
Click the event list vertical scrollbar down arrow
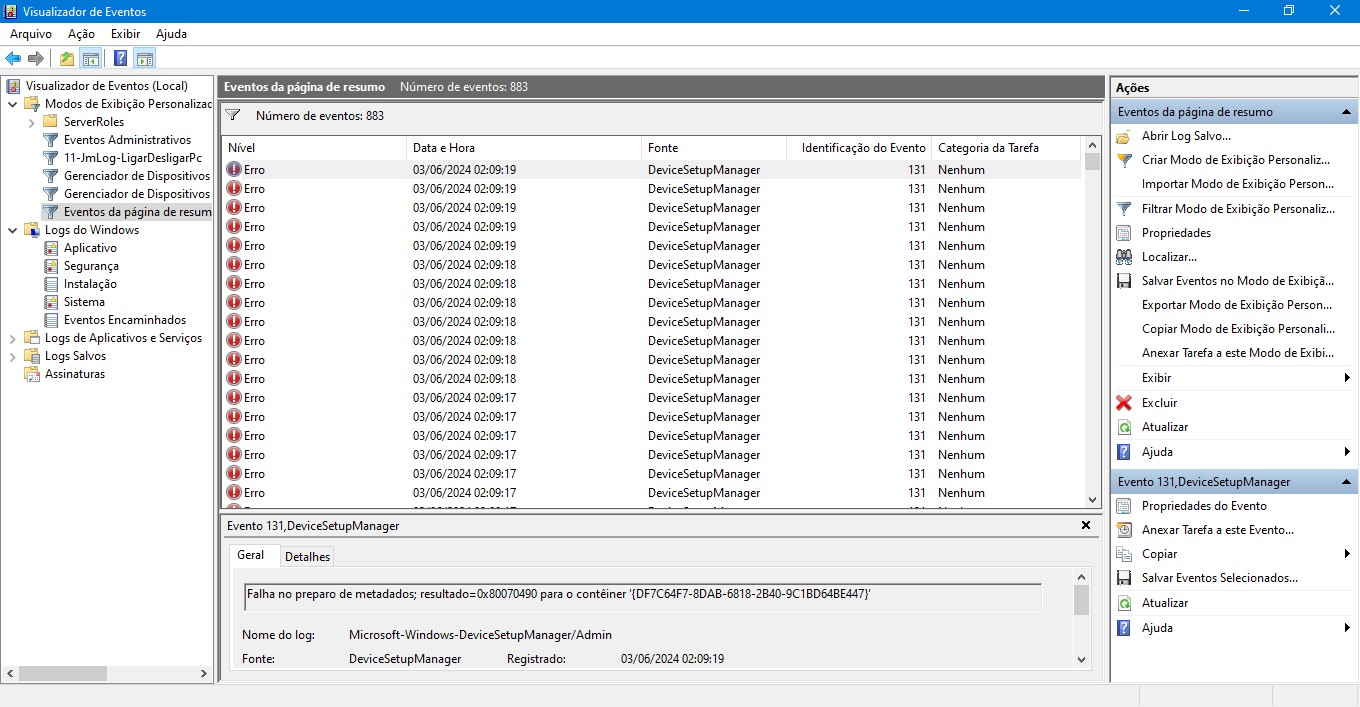1092,499
